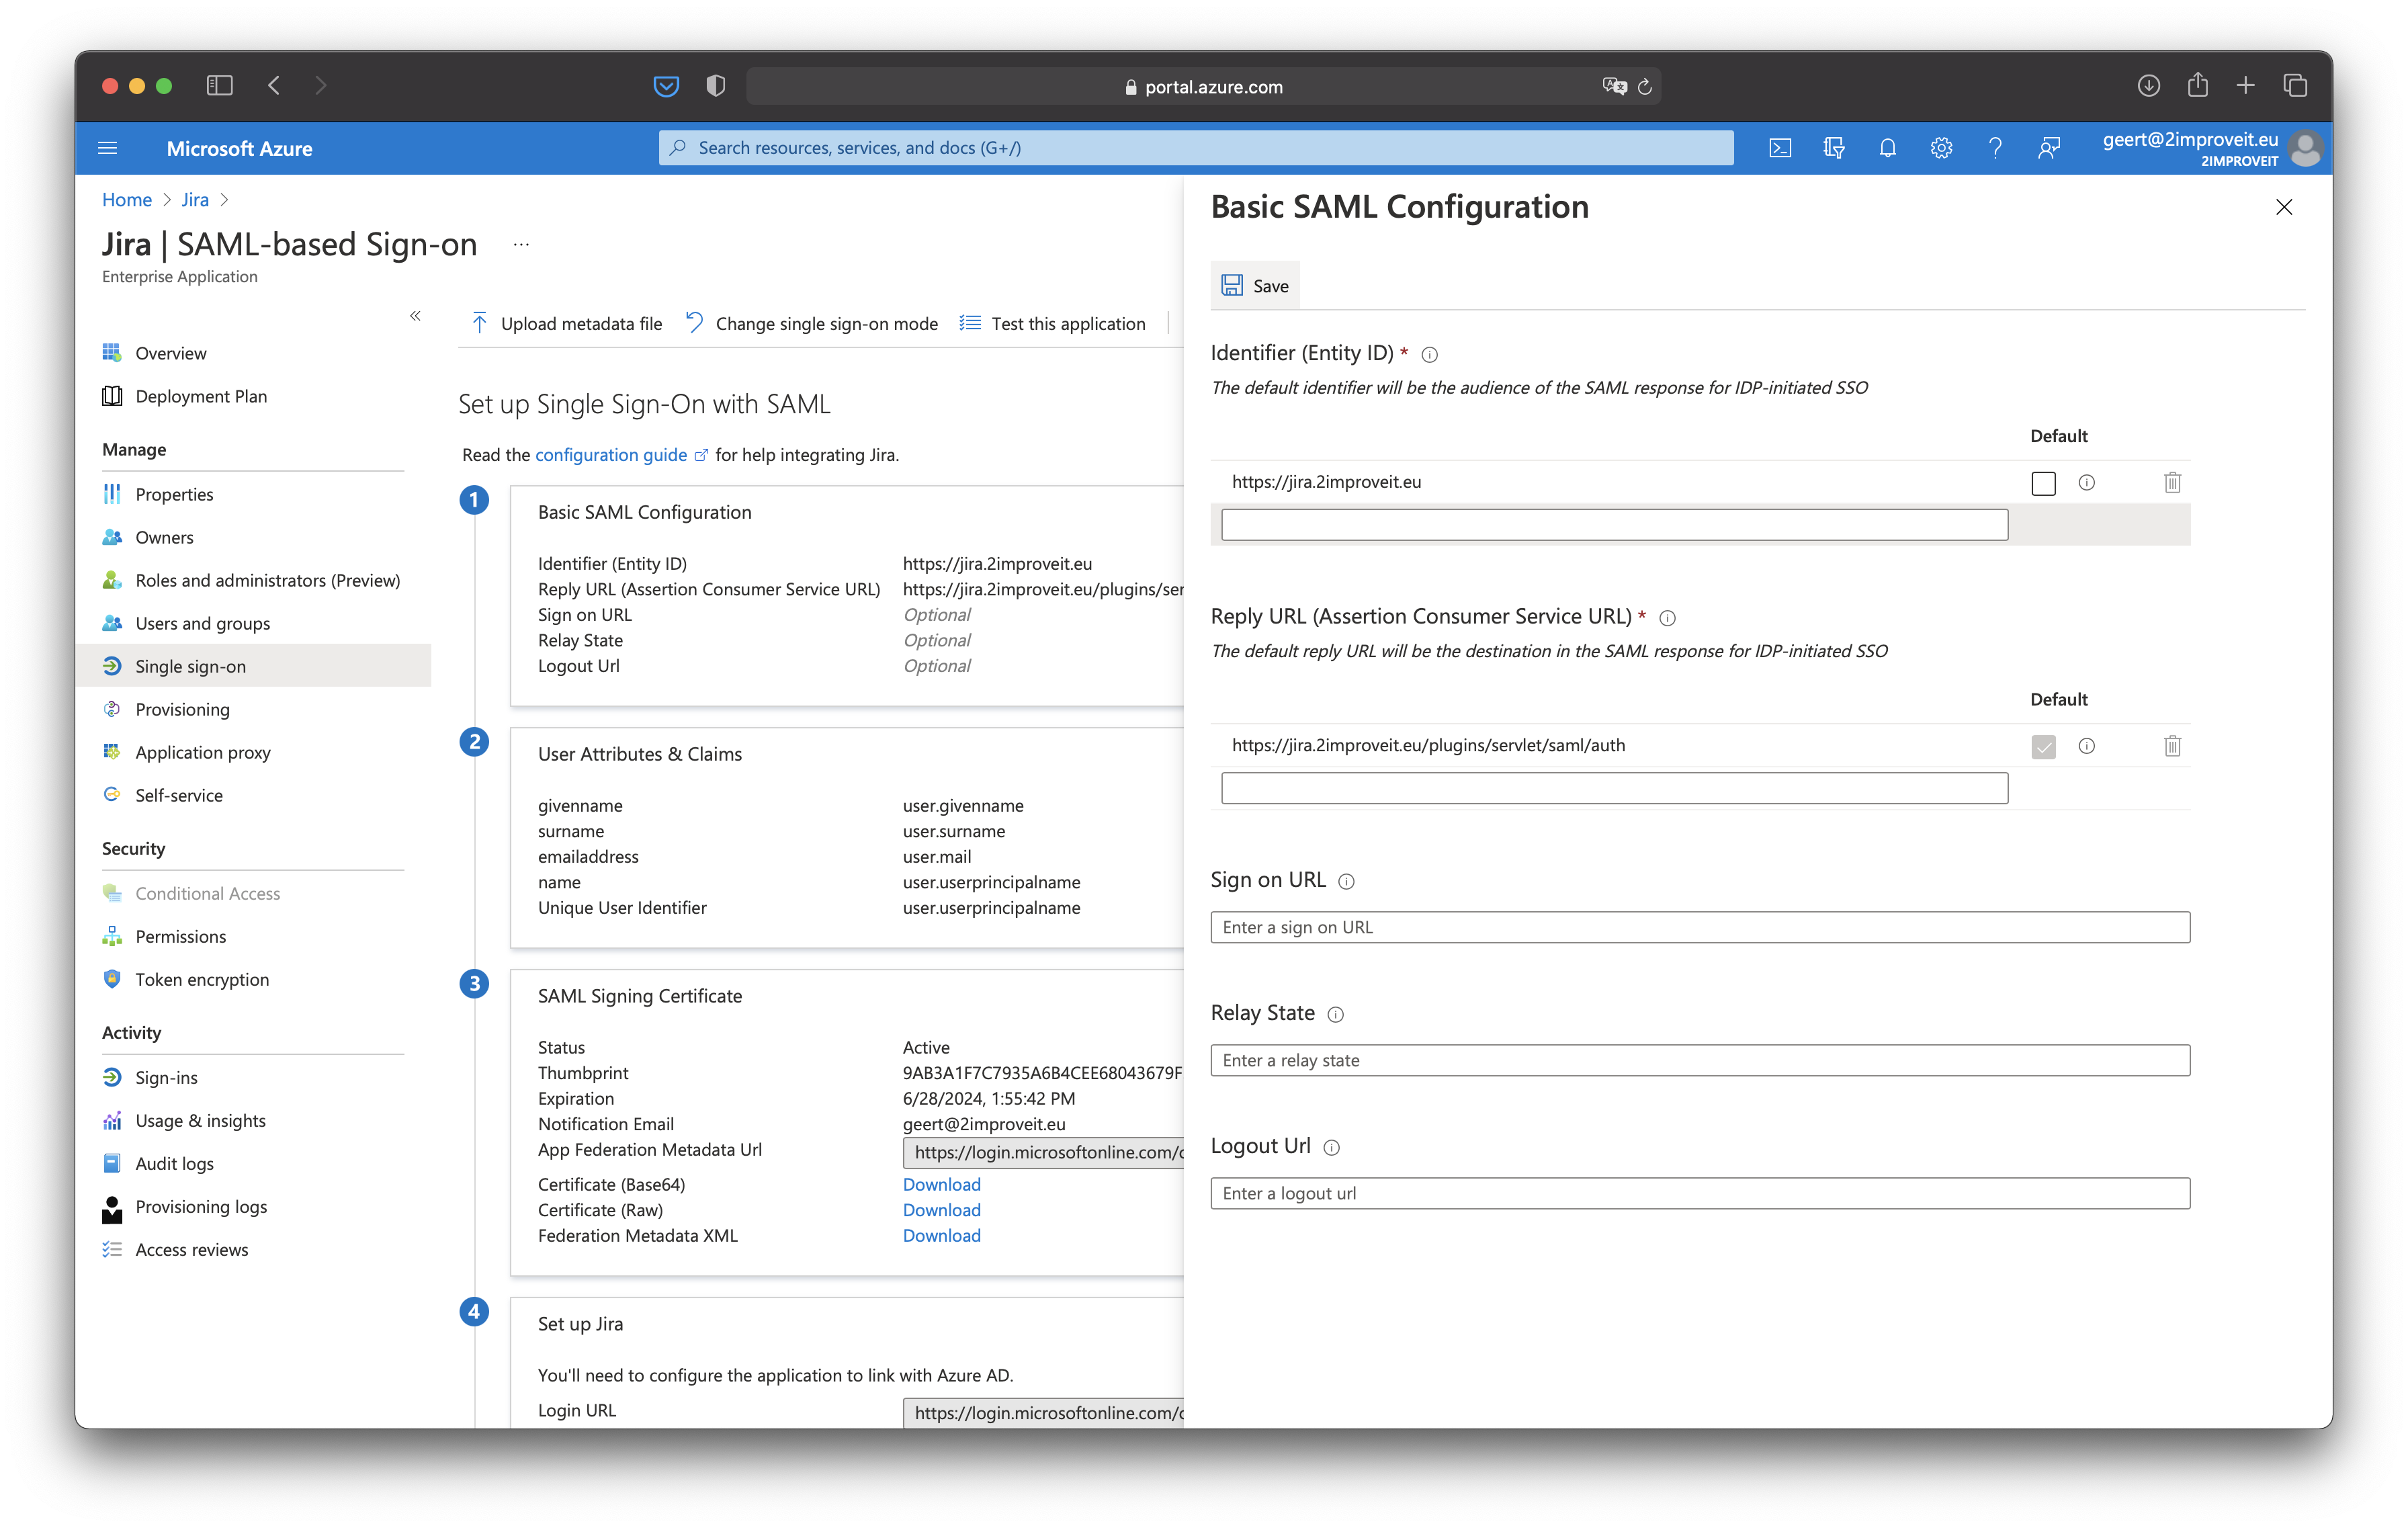
Task: Click the empty new Identifier input box
Action: [1614, 524]
